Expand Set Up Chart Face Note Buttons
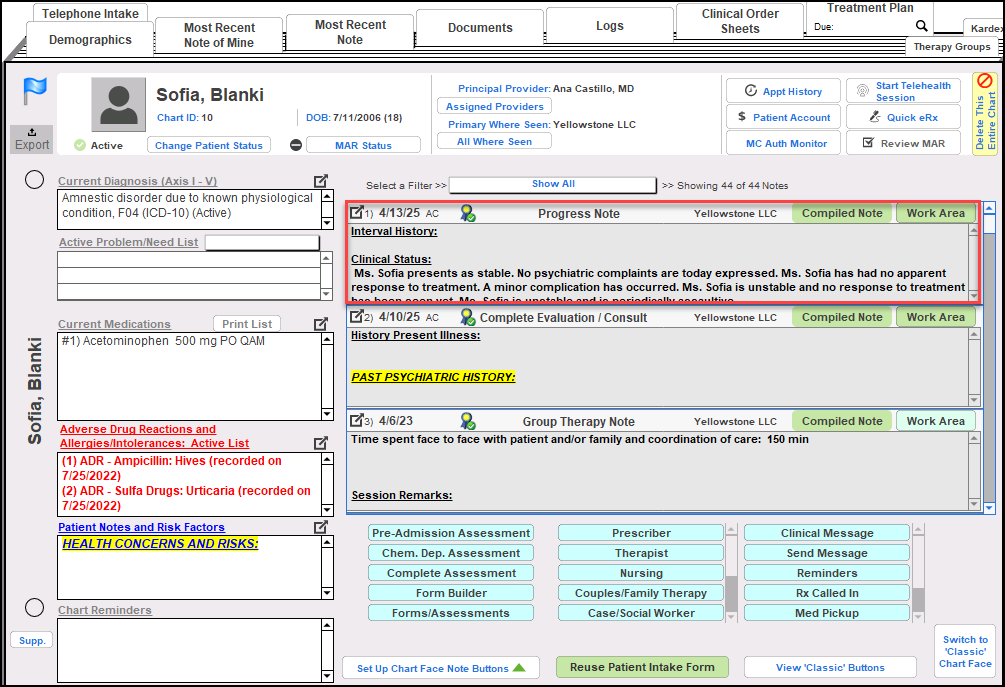 (441, 668)
